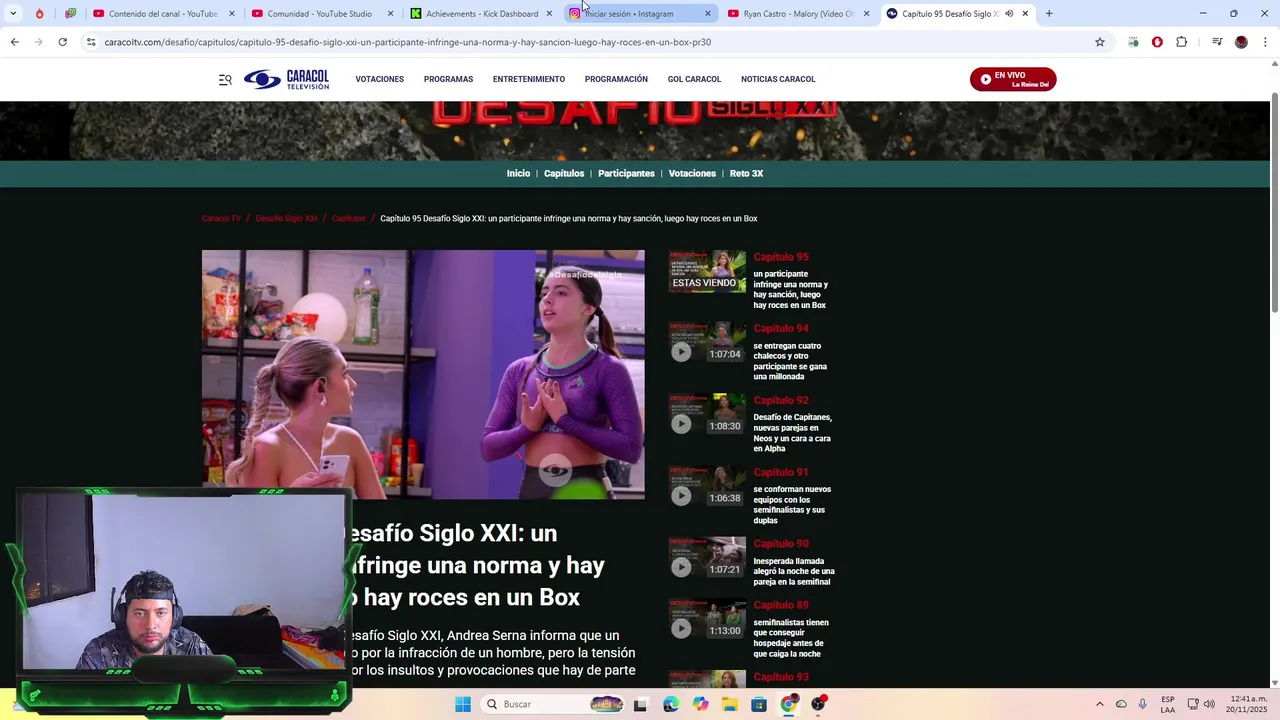The height and width of the screenshot is (720, 1280).
Task: Go to the Inicio section of Desafío
Action: 518,173
